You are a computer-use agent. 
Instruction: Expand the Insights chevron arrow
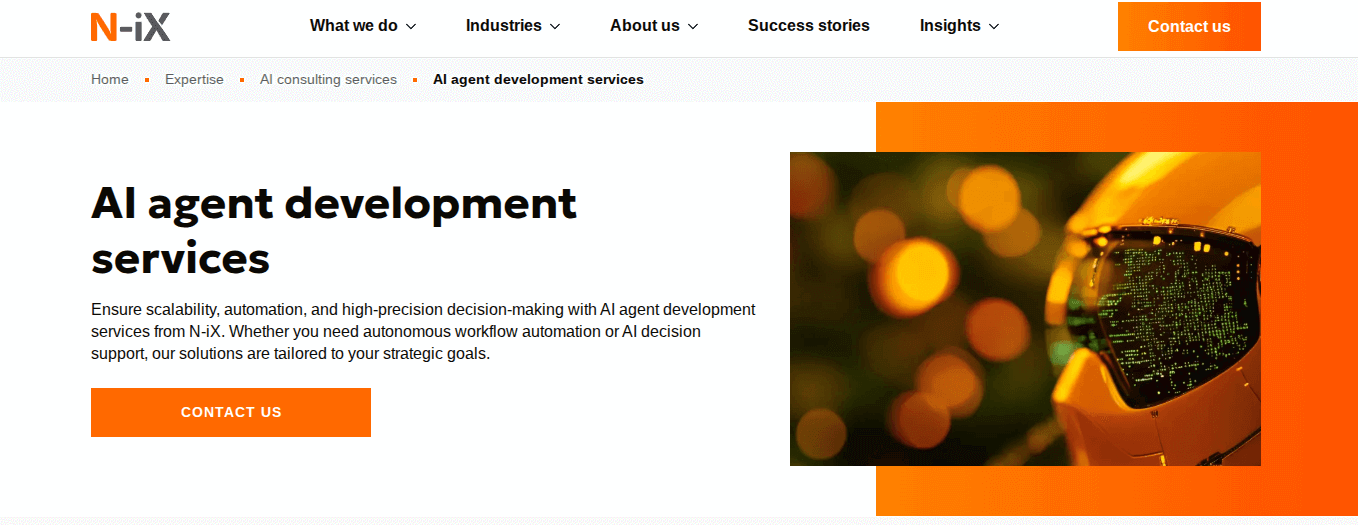tap(993, 27)
